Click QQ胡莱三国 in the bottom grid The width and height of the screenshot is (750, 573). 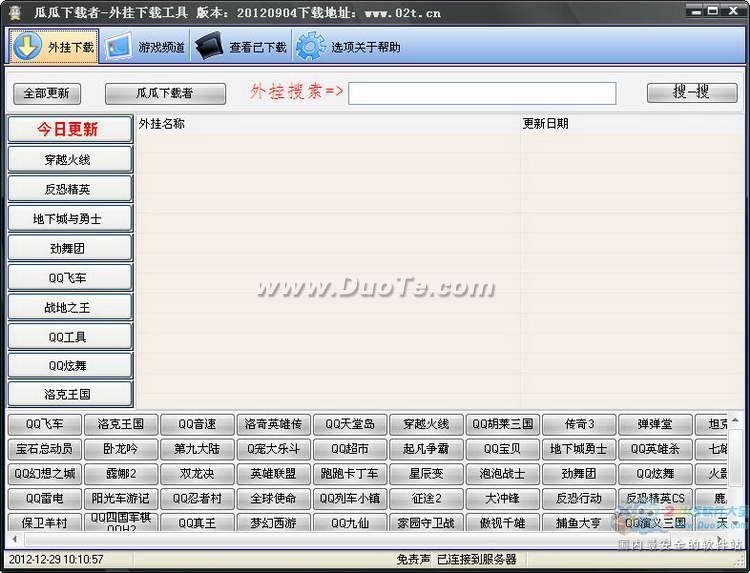[502, 424]
